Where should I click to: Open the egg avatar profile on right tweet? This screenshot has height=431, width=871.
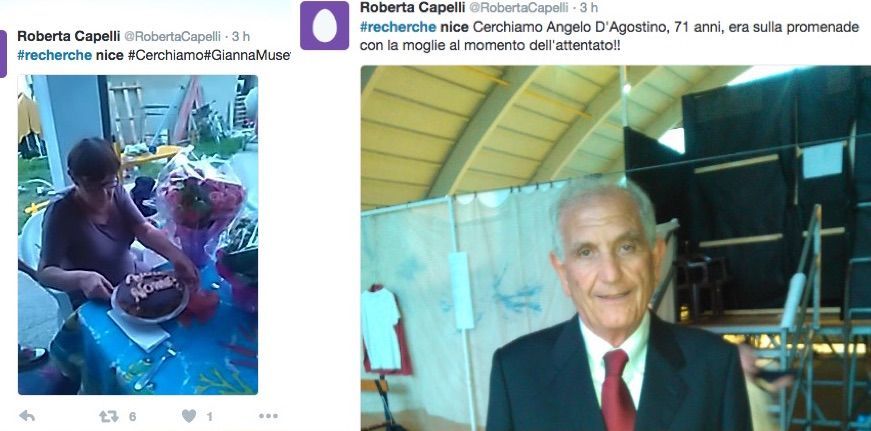tap(324, 26)
